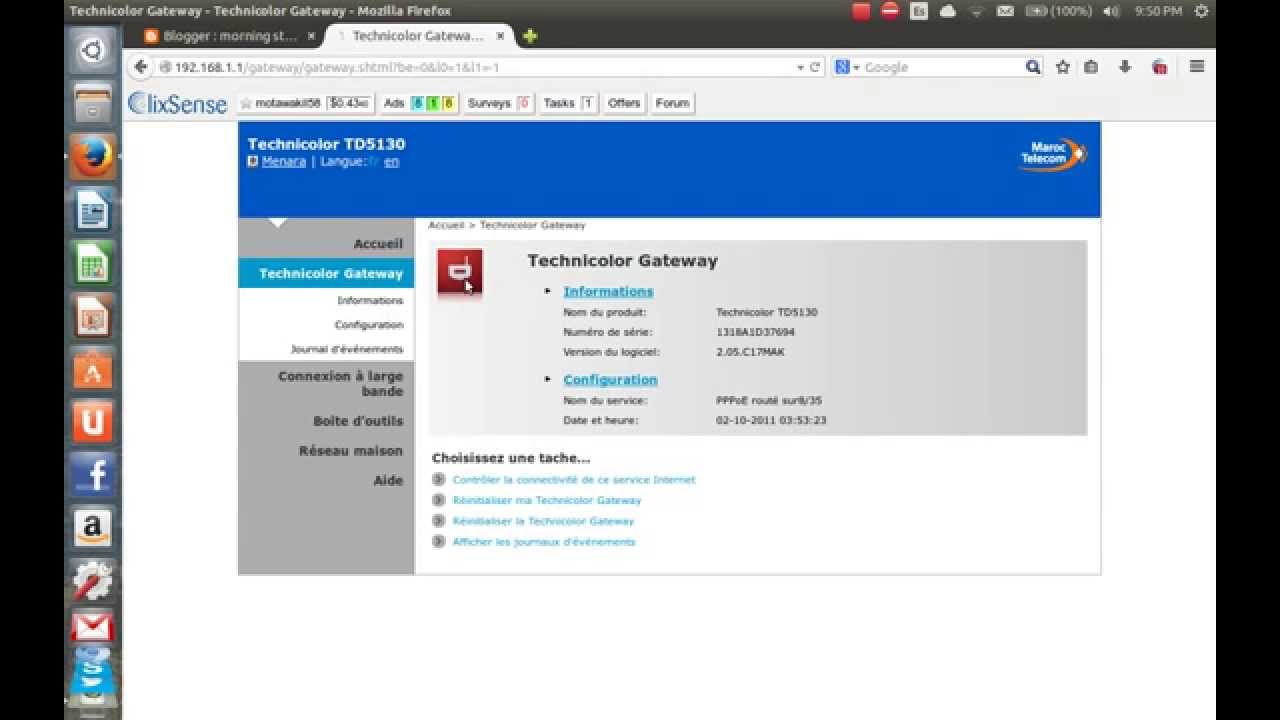Click the red gateway device icon

point(460,272)
